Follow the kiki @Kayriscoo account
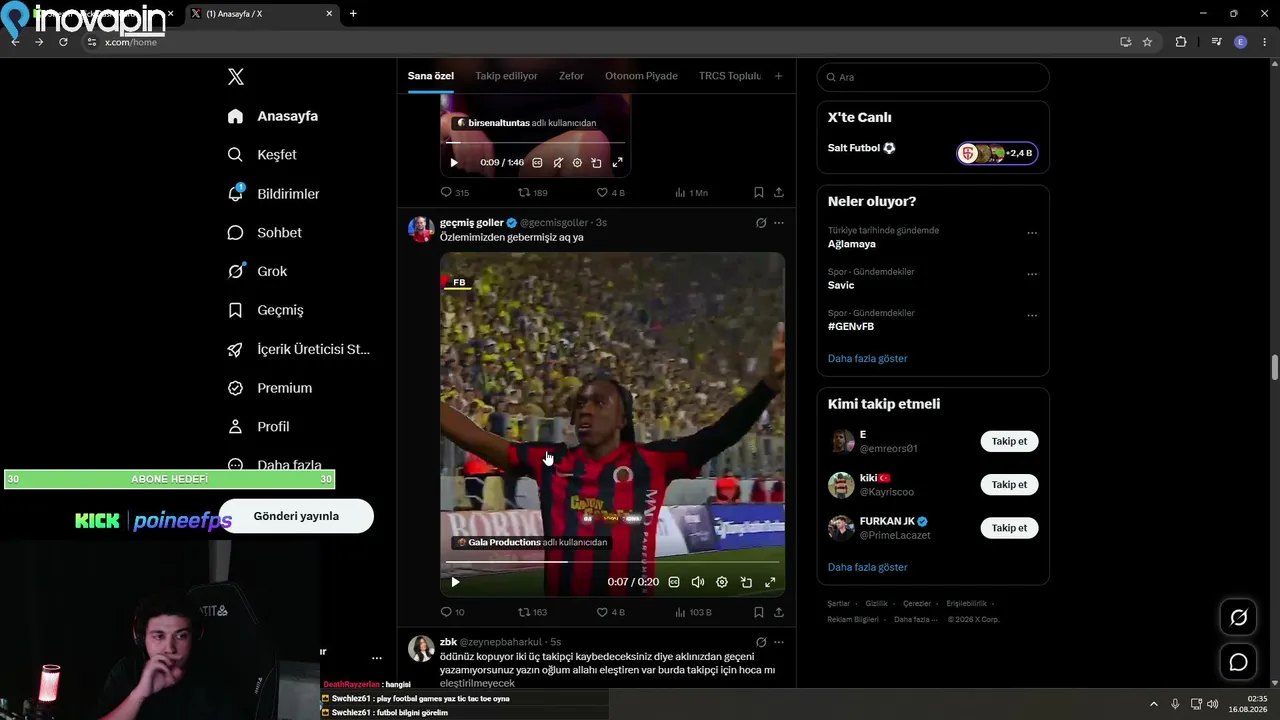This screenshot has width=1280, height=720. tap(1009, 484)
